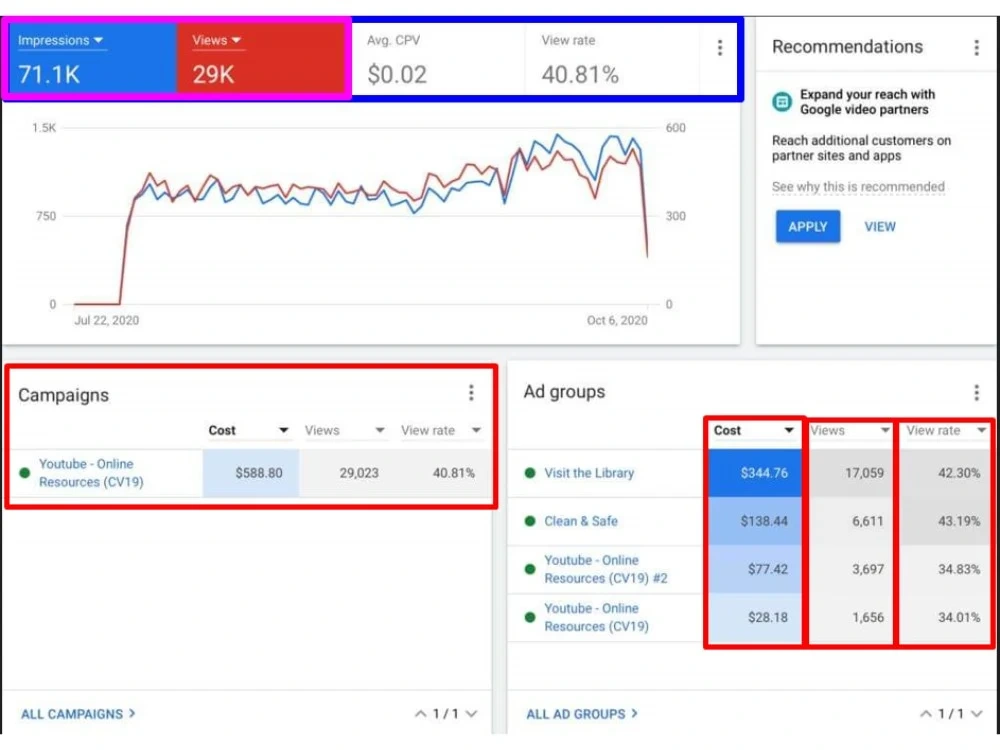Open the View rate column dropdown in Campaigns

476,430
